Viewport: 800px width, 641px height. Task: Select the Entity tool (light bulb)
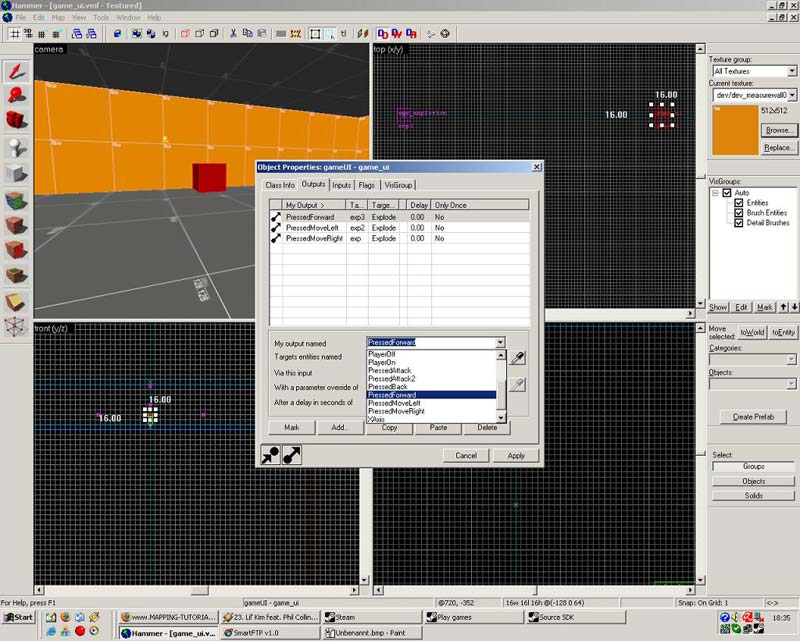click(x=16, y=148)
